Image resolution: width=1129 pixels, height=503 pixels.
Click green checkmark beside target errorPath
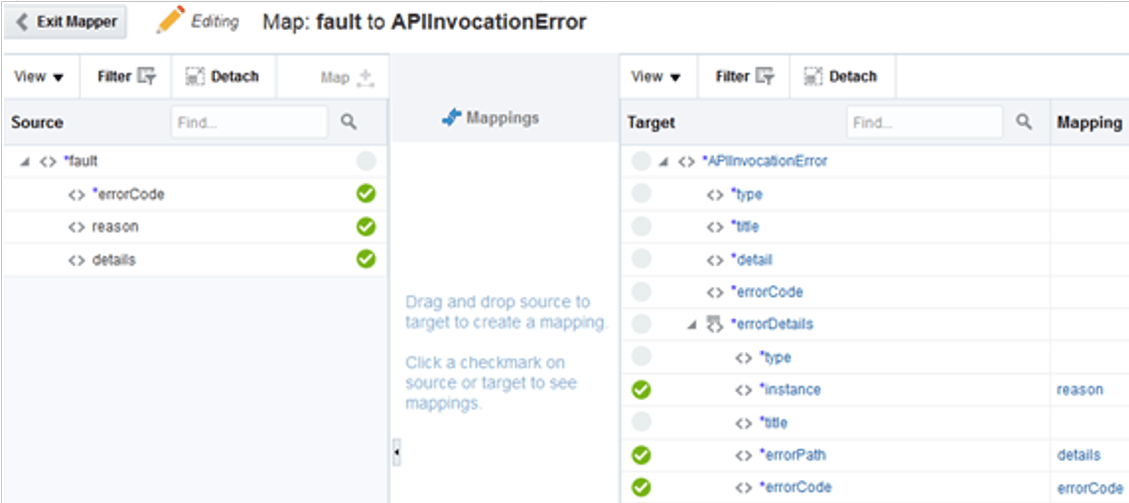642,455
